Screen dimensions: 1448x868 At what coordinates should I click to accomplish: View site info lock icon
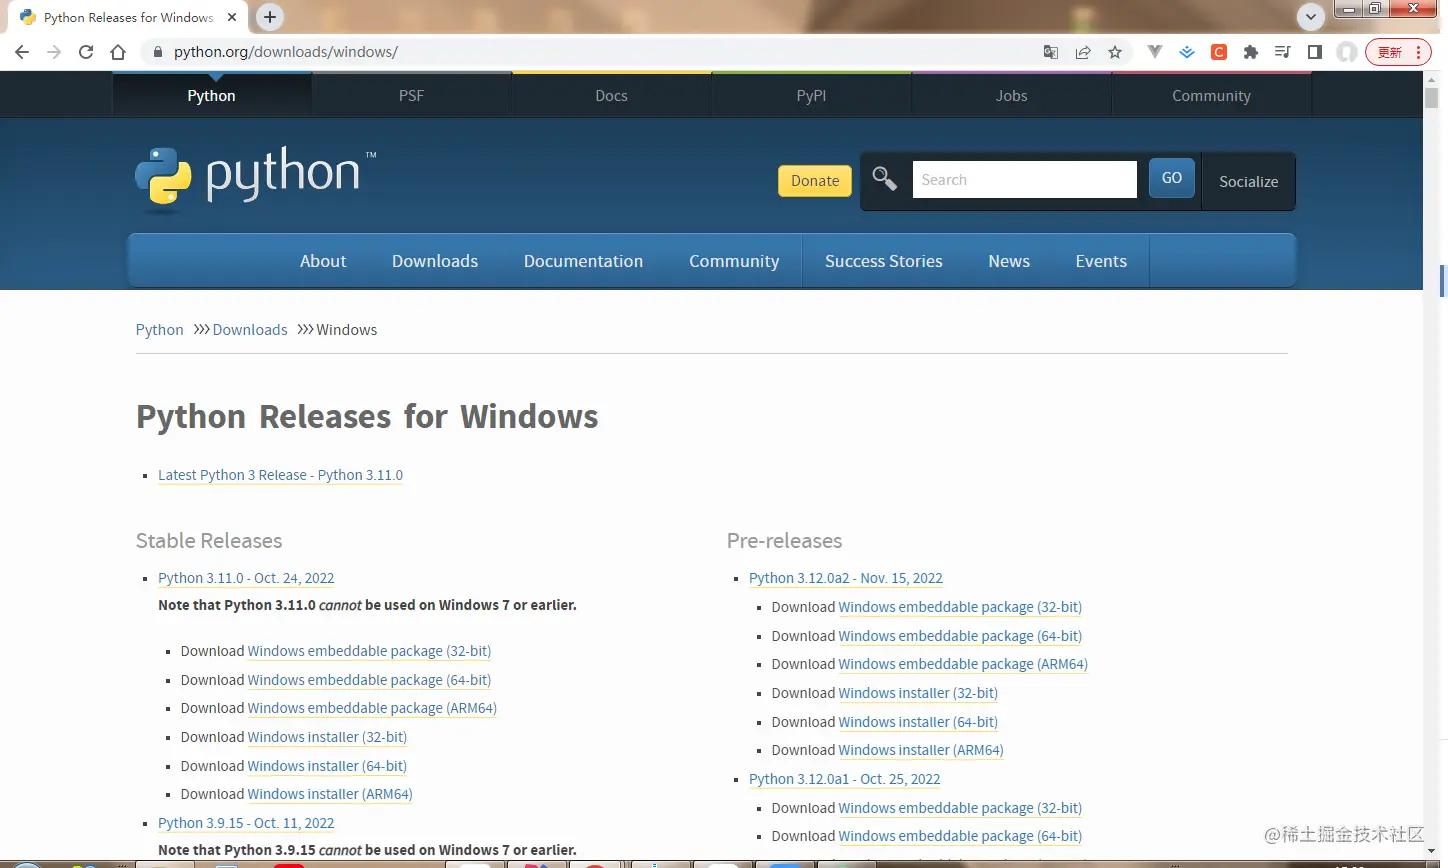(x=157, y=52)
